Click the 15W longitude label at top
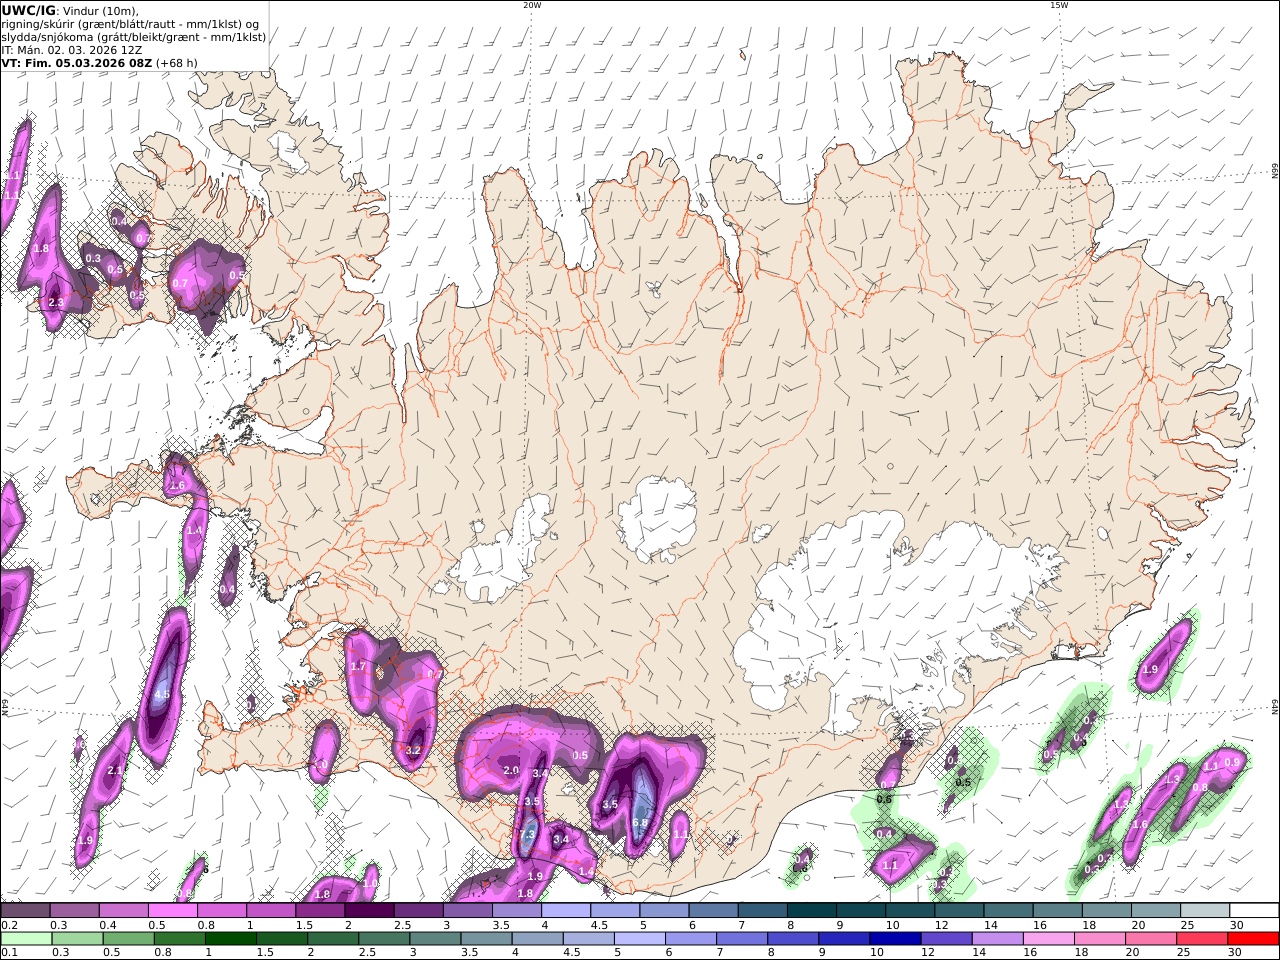This screenshot has height=960, width=1280. click(1059, 5)
